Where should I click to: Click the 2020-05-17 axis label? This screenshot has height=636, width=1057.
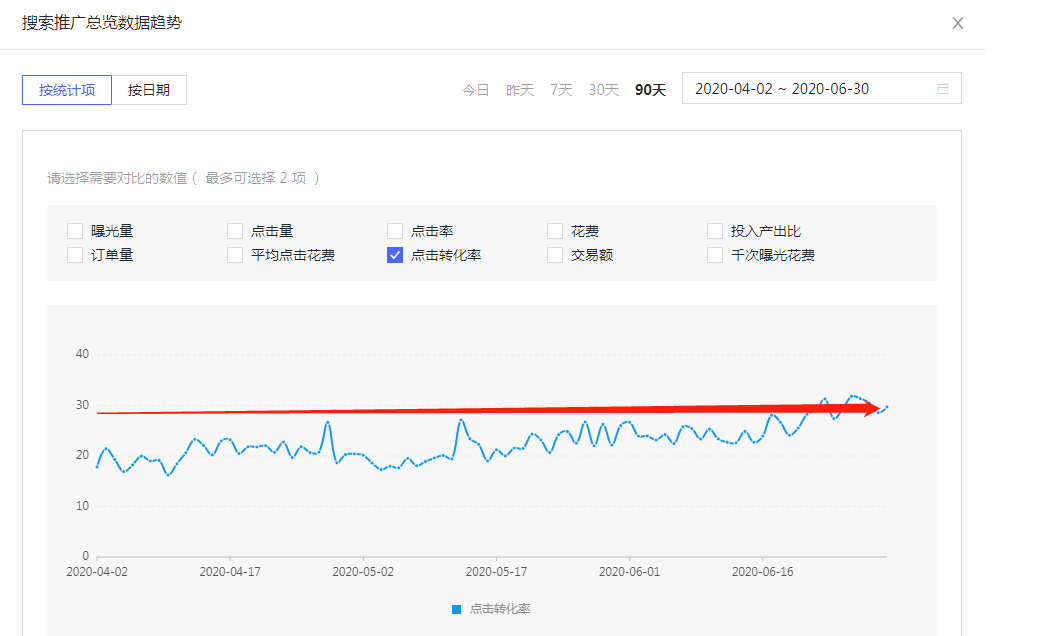pos(496,572)
